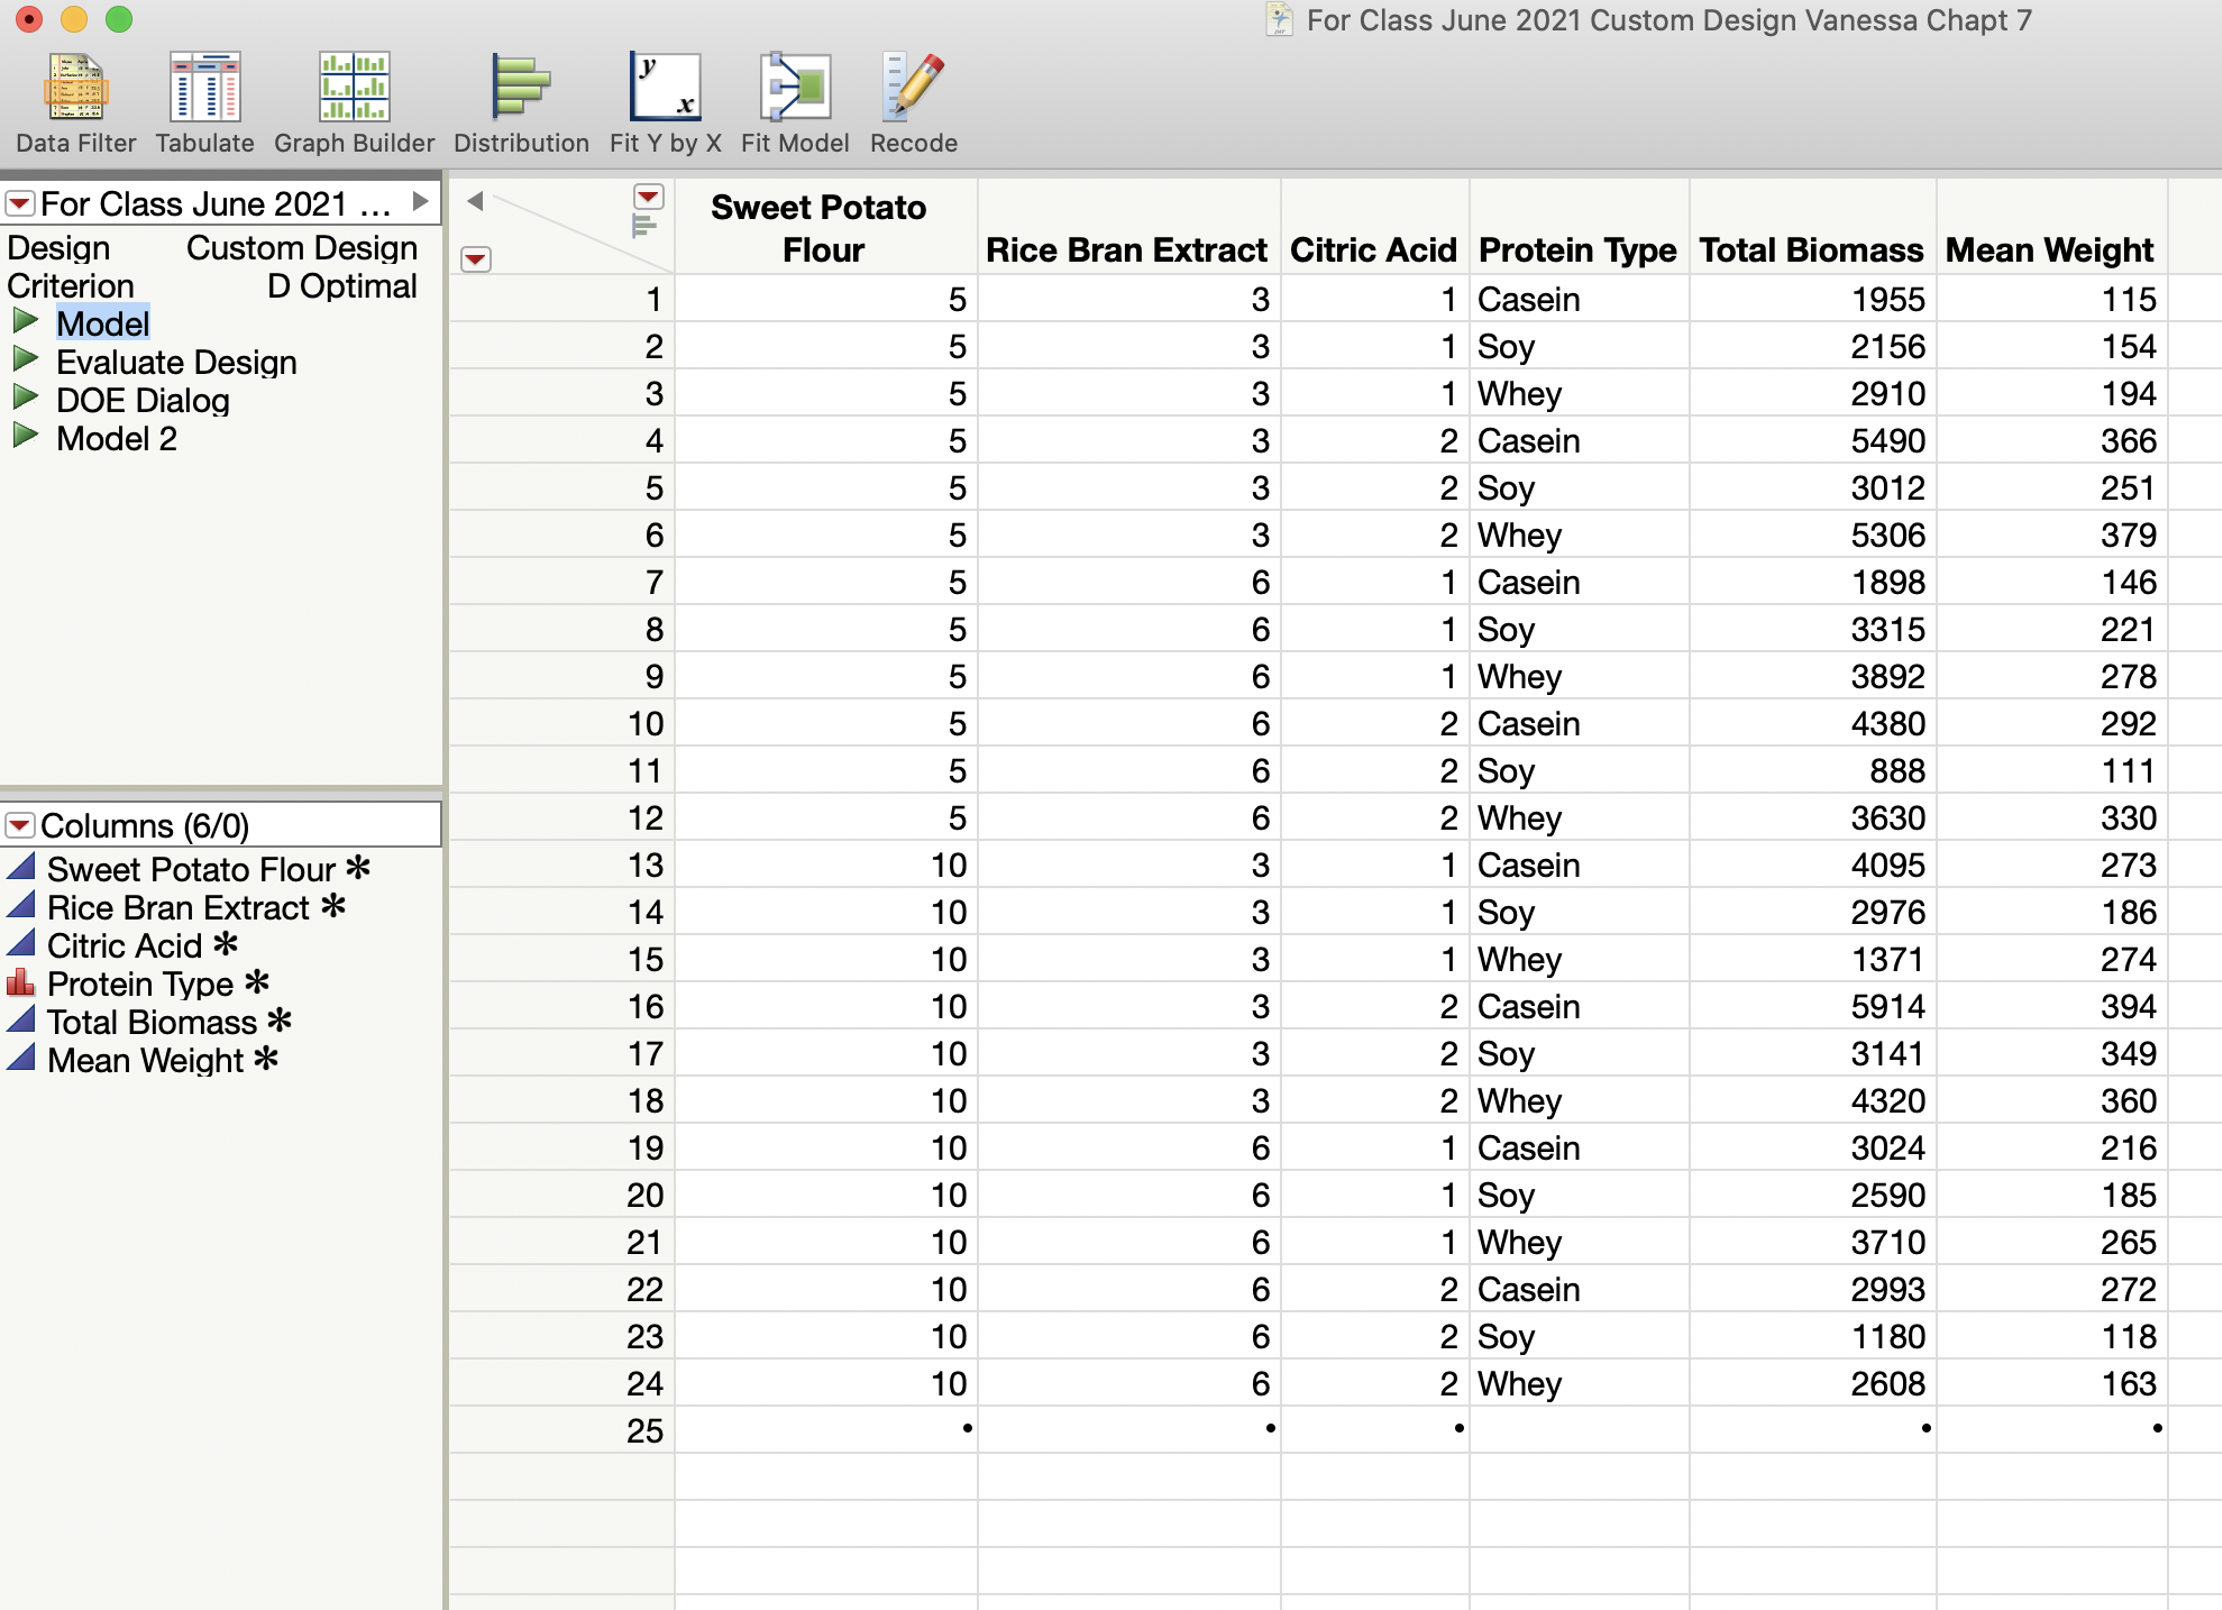Click asterisk property icon beside Citric Acid
Image resolution: width=2222 pixels, height=1610 pixels.
click(226, 943)
